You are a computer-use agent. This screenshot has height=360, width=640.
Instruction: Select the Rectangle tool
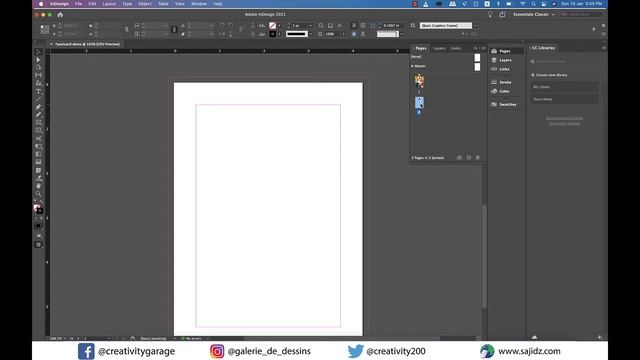pyautogui.click(x=38, y=130)
